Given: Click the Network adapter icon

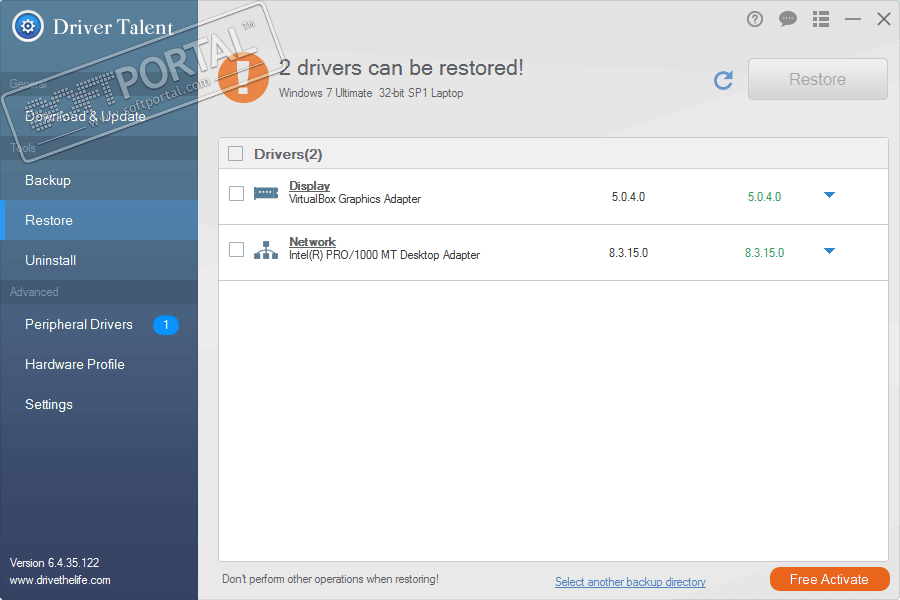Looking at the screenshot, I should coord(266,250).
